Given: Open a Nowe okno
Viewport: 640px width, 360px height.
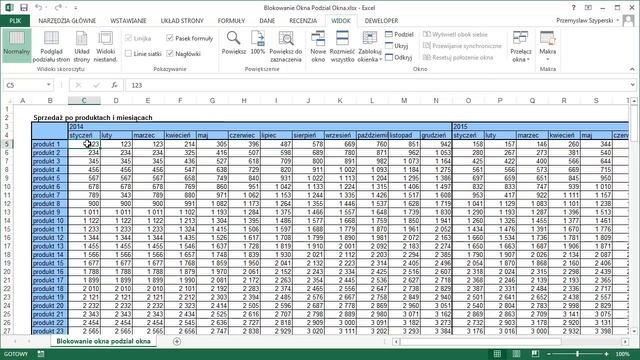Looking at the screenshot, I should coord(318,47).
